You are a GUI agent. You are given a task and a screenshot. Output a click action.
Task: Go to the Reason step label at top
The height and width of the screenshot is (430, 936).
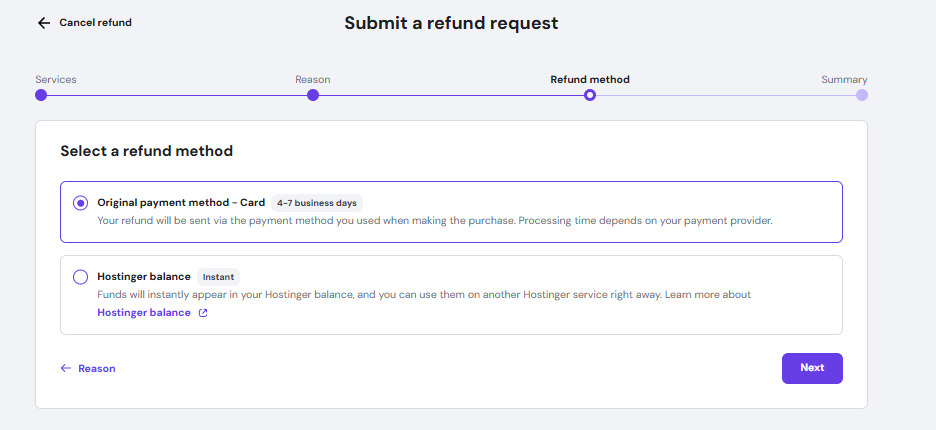313,79
